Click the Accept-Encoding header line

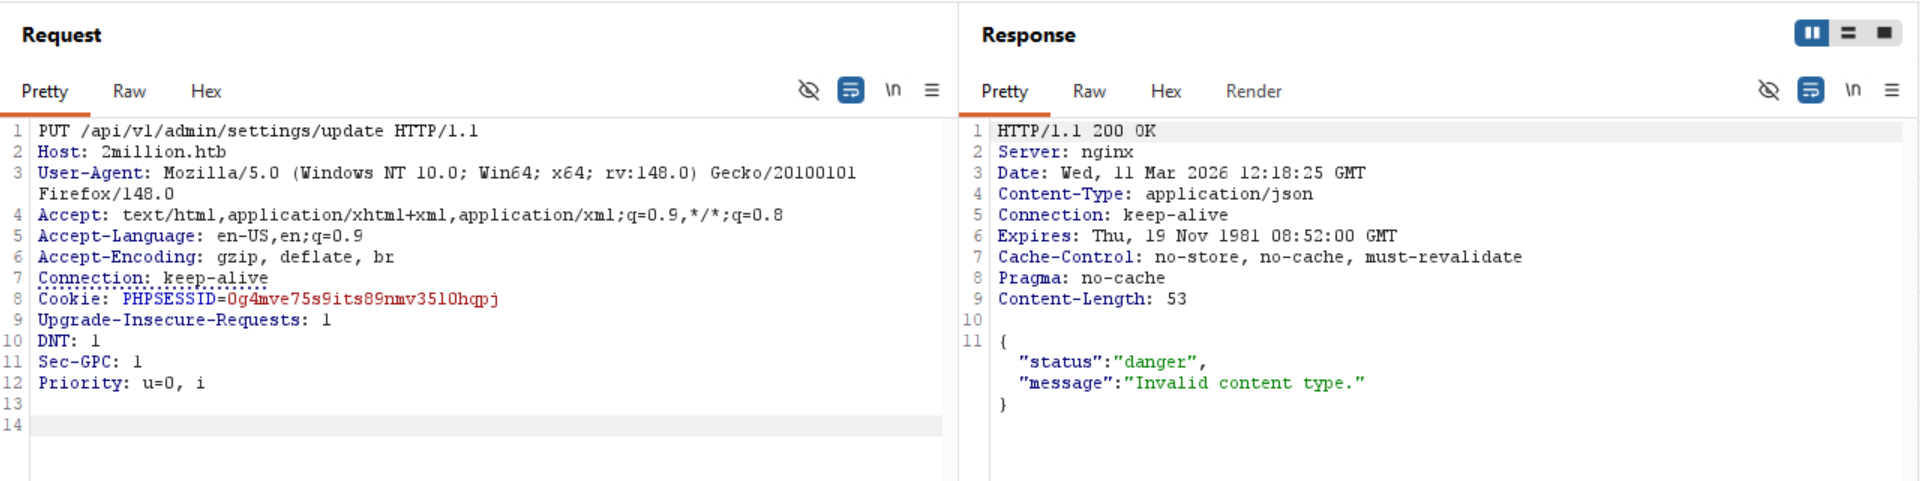point(216,257)
